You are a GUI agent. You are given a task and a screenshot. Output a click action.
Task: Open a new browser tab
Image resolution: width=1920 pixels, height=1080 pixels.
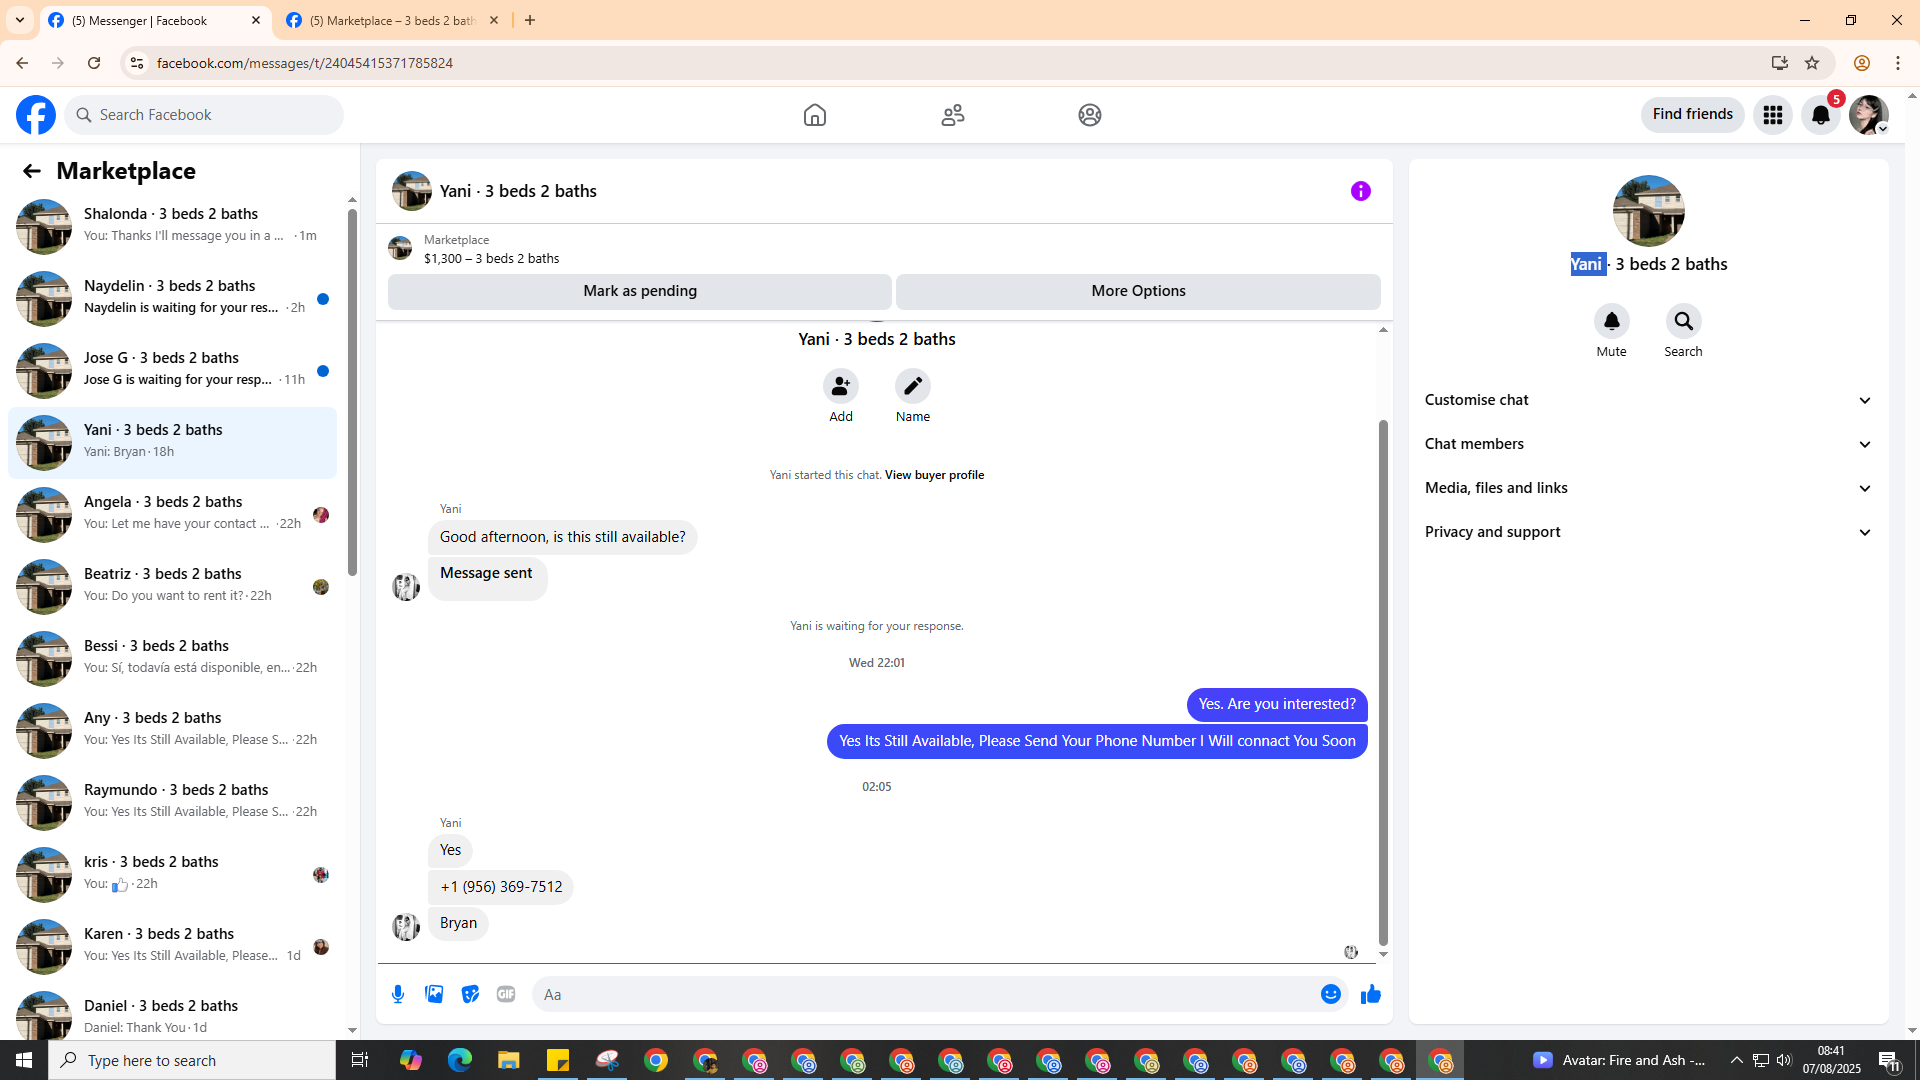pos(530,20)
